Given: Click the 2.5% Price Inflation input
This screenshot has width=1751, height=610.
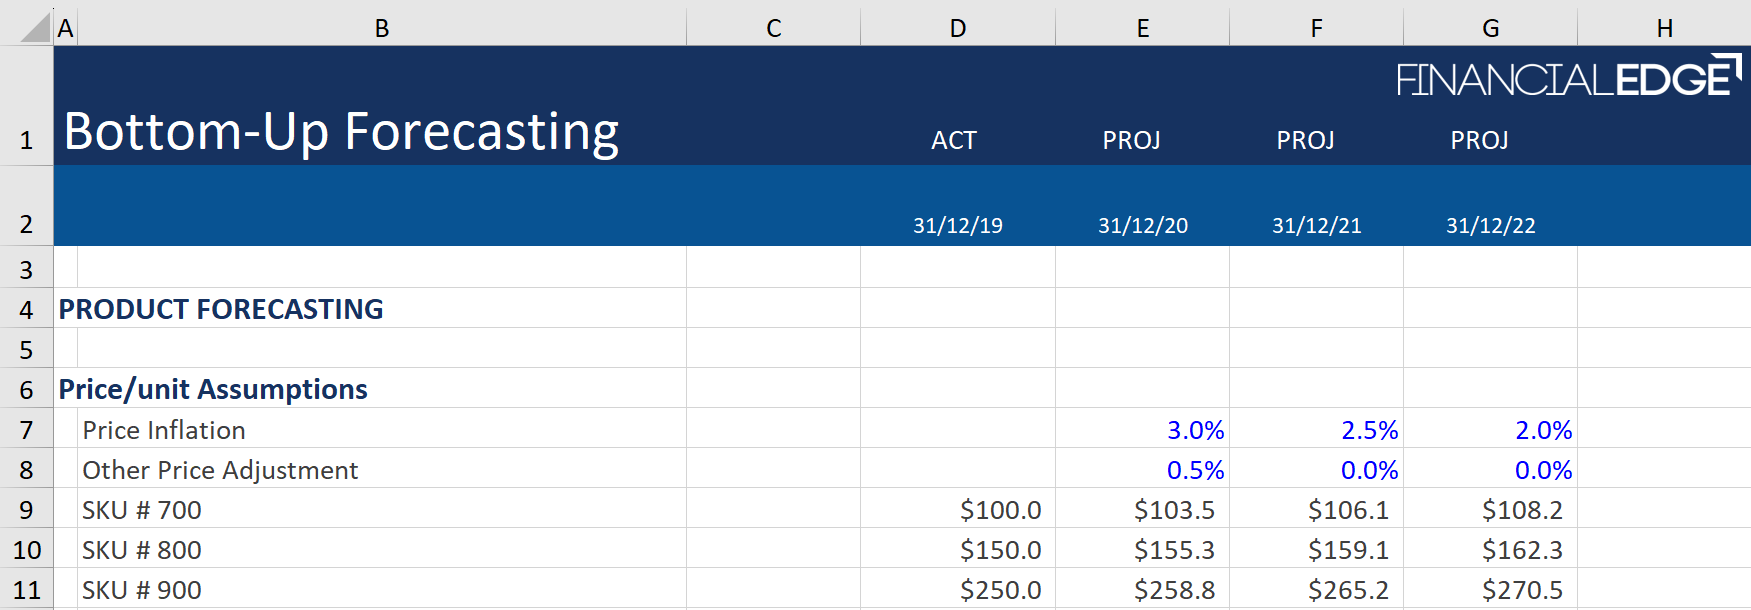Looking at the screenshot, I should [1368, 430].
